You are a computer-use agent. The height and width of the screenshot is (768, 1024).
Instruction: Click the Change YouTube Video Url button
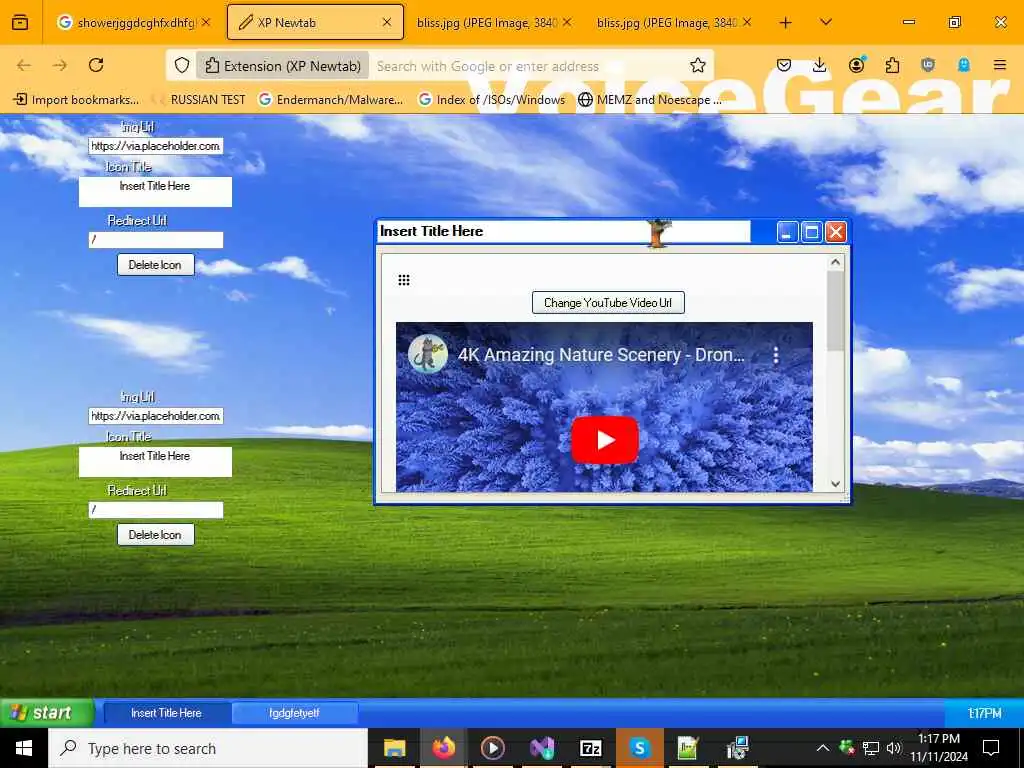(608, 302)
